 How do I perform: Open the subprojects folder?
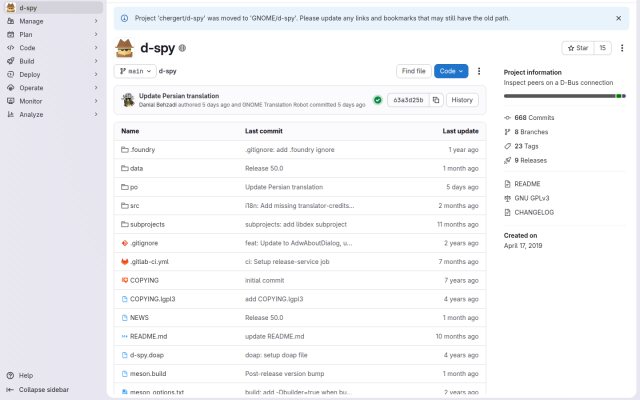pos(147,224)
